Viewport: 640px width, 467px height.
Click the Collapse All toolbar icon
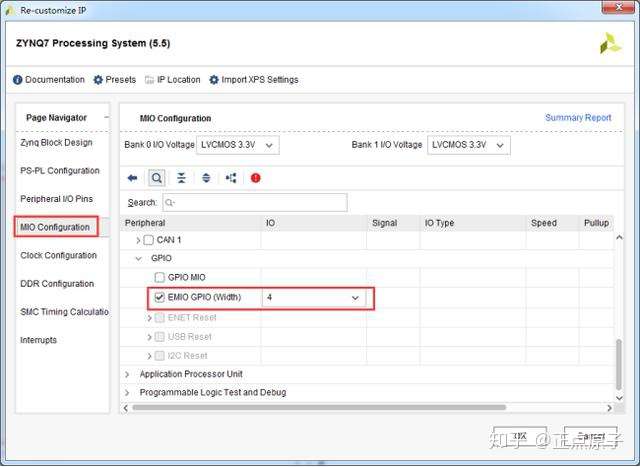pyautogui.click(x=181, y=178)
